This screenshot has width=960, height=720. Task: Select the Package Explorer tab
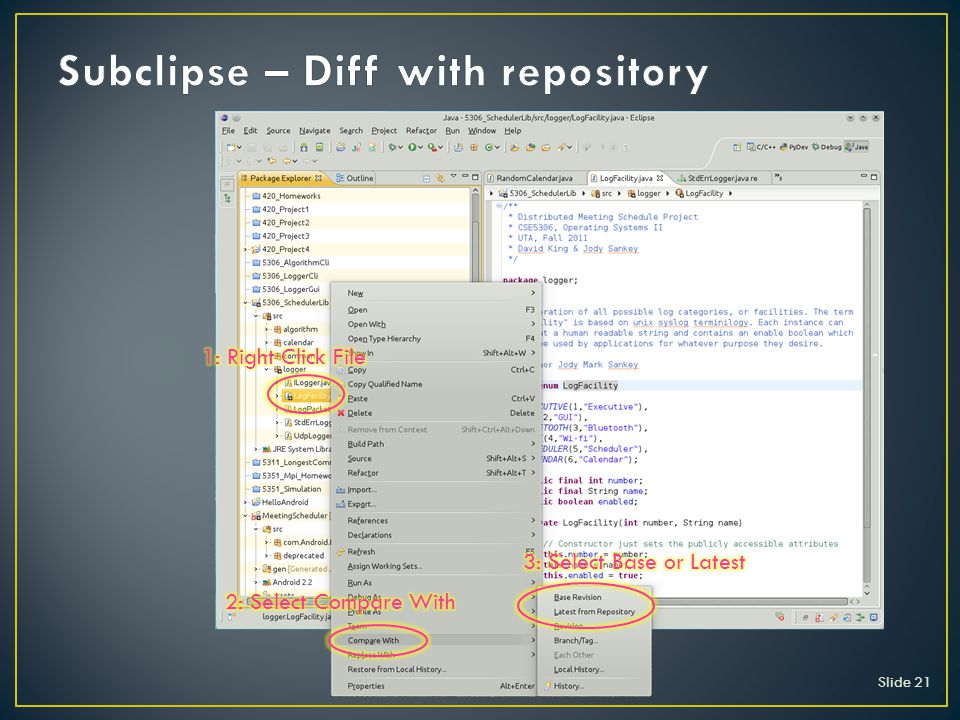click(280, 178)
